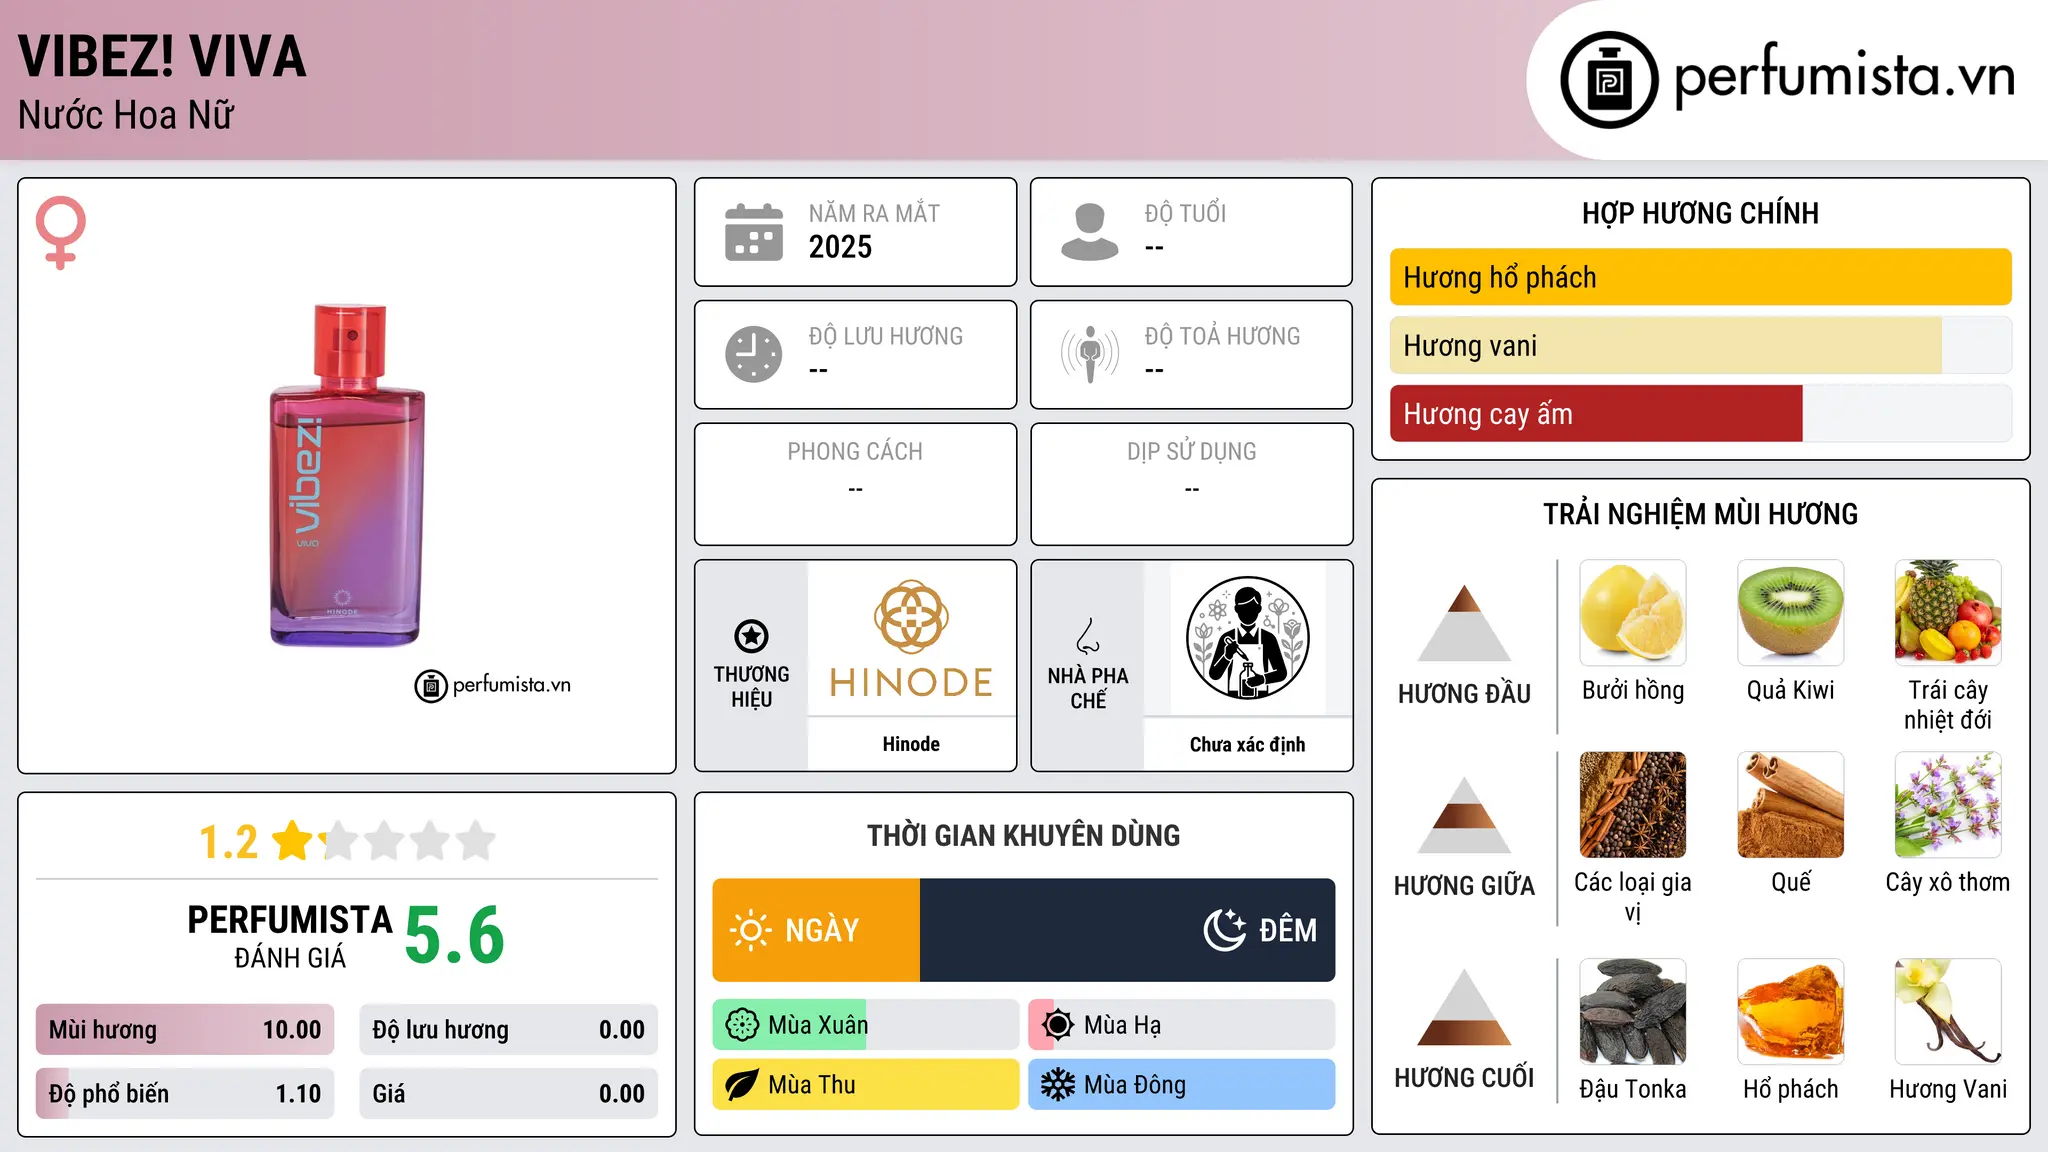
Task: Click the Các loại gia vị image
Action: click(1633, 805)
